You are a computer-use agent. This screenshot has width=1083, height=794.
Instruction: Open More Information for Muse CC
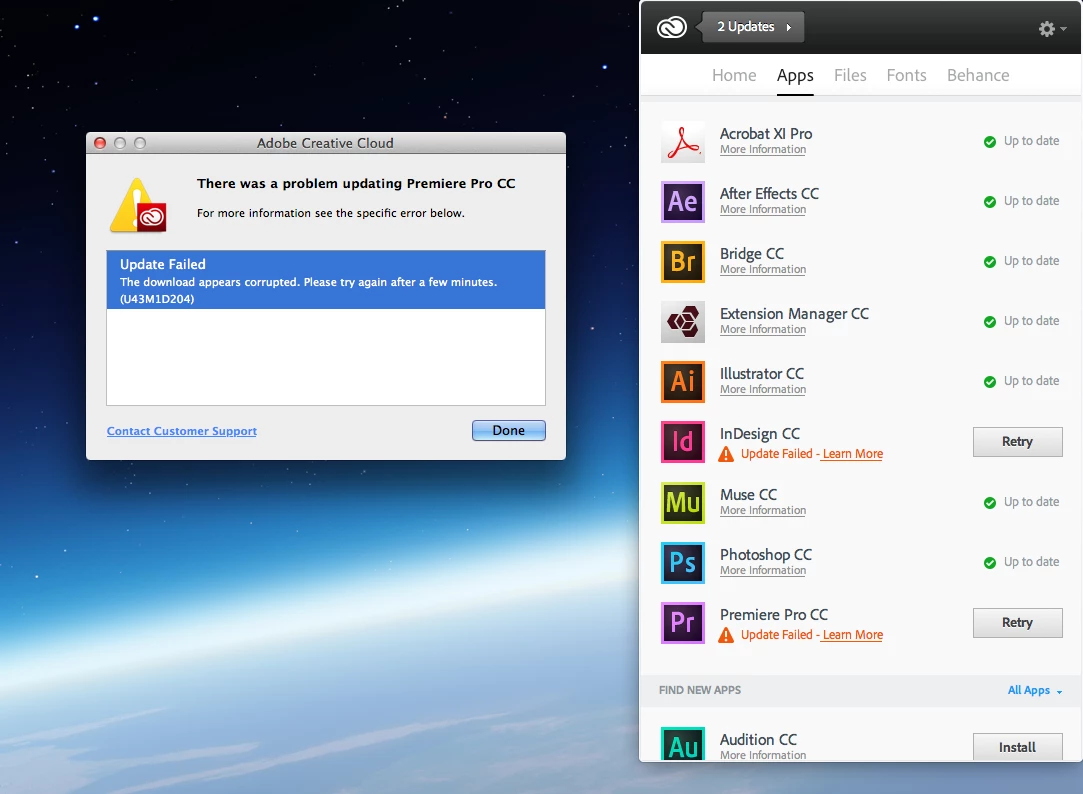pyautogui.click(x=763, y=510)
